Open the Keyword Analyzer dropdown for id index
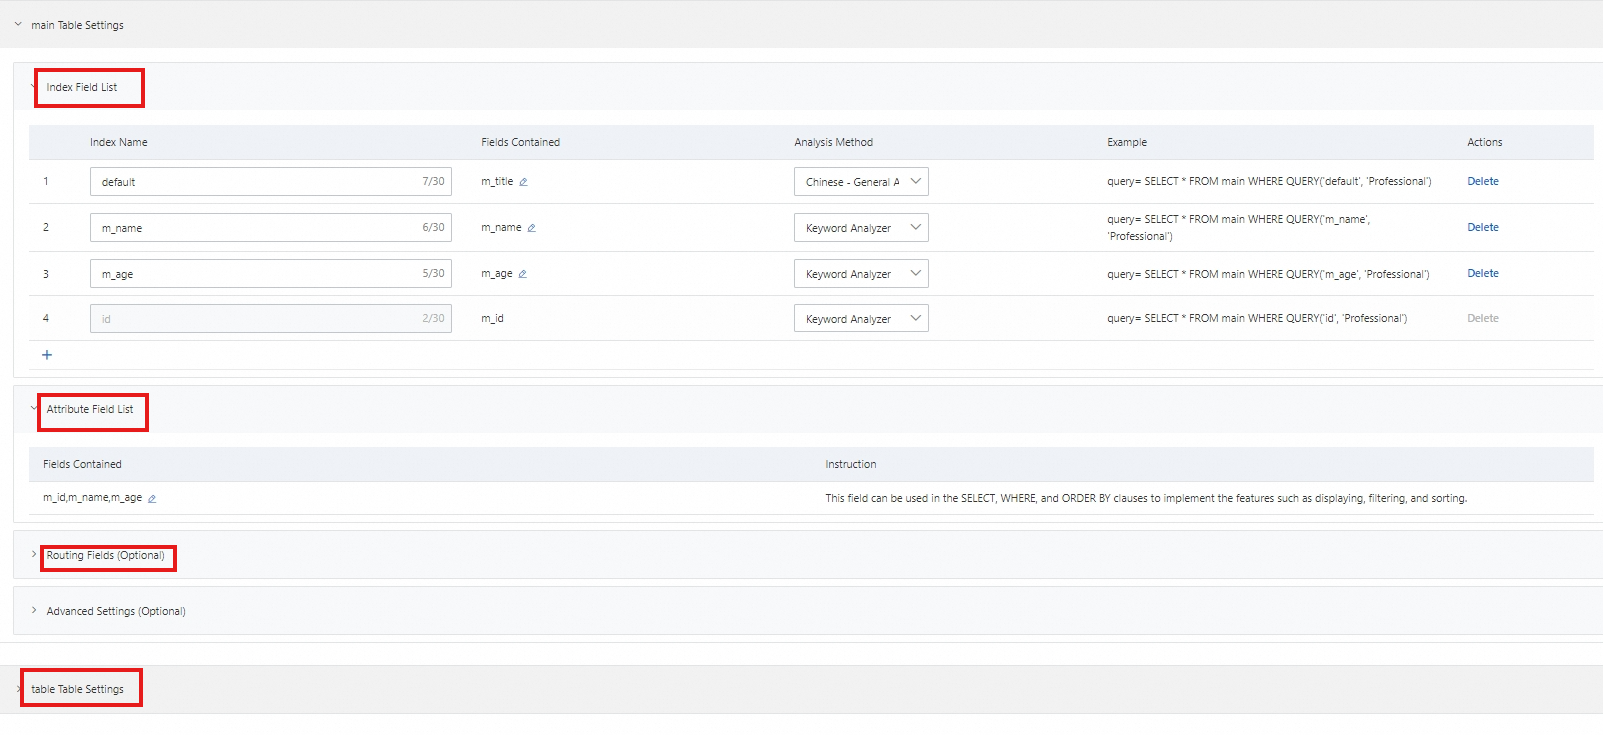Image resolution: width=1603 pixels, height=735 pixels. [x=861, y=319]
